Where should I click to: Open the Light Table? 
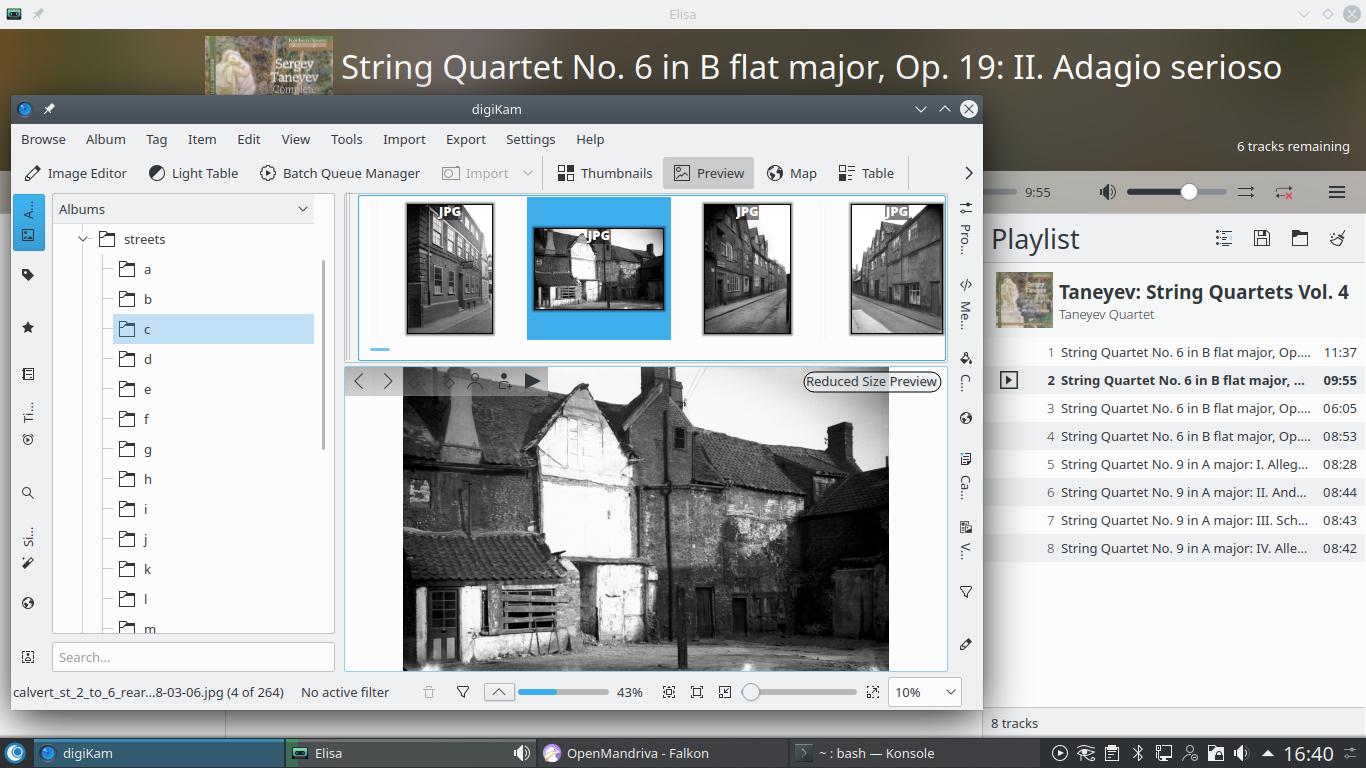click(x=193, y=173)
